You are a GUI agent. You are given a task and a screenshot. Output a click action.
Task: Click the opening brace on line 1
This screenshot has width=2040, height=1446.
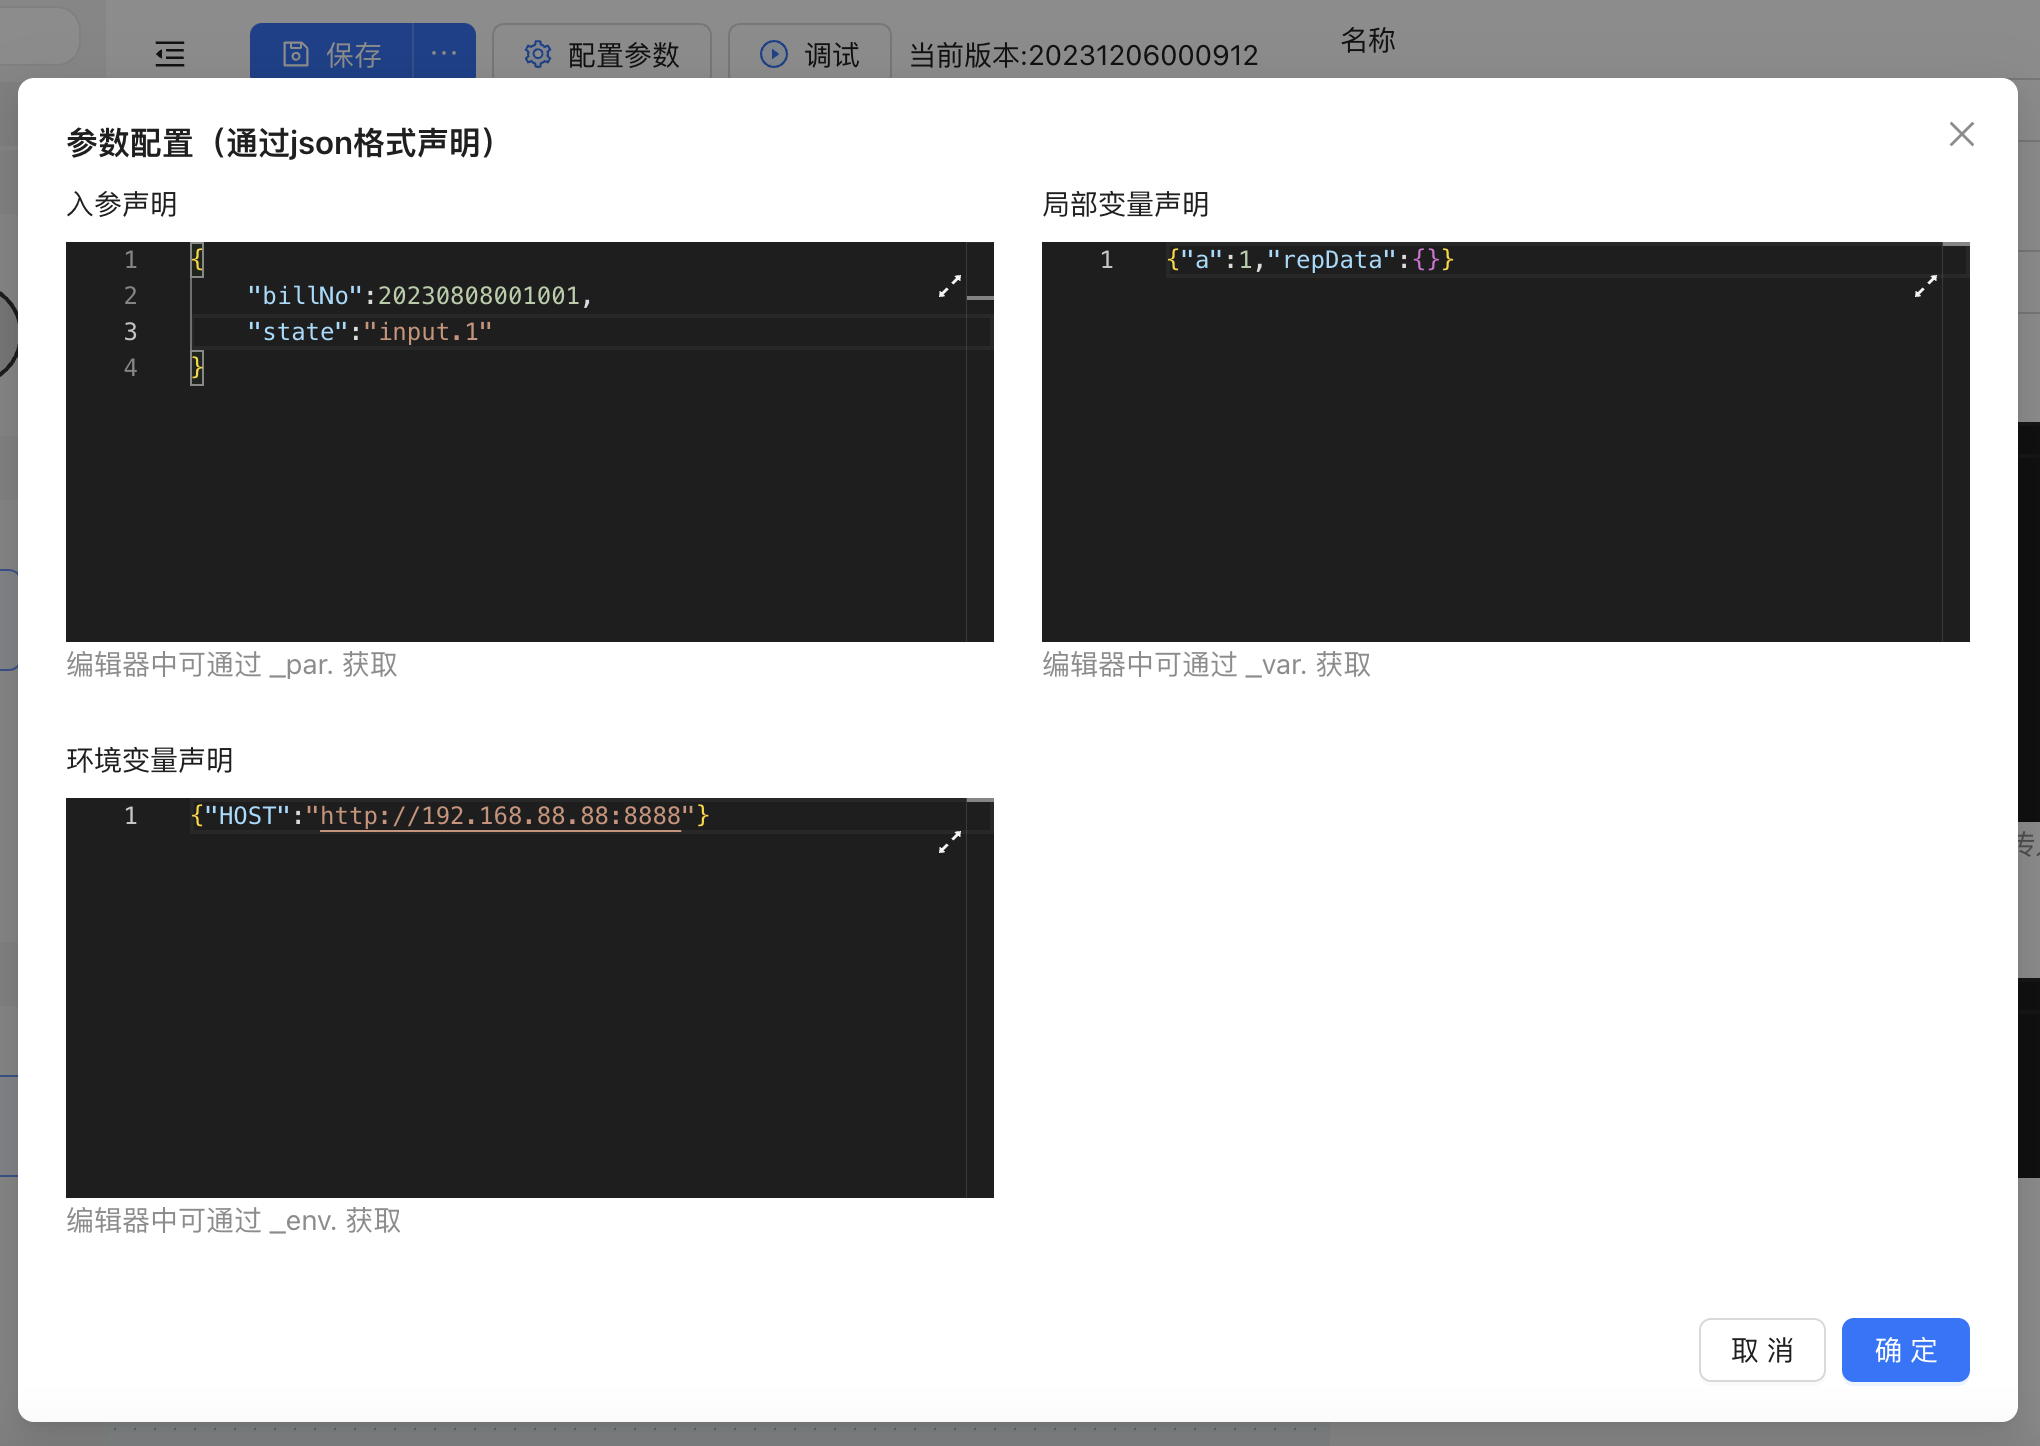pyautogui.click(x=197, y=260)
